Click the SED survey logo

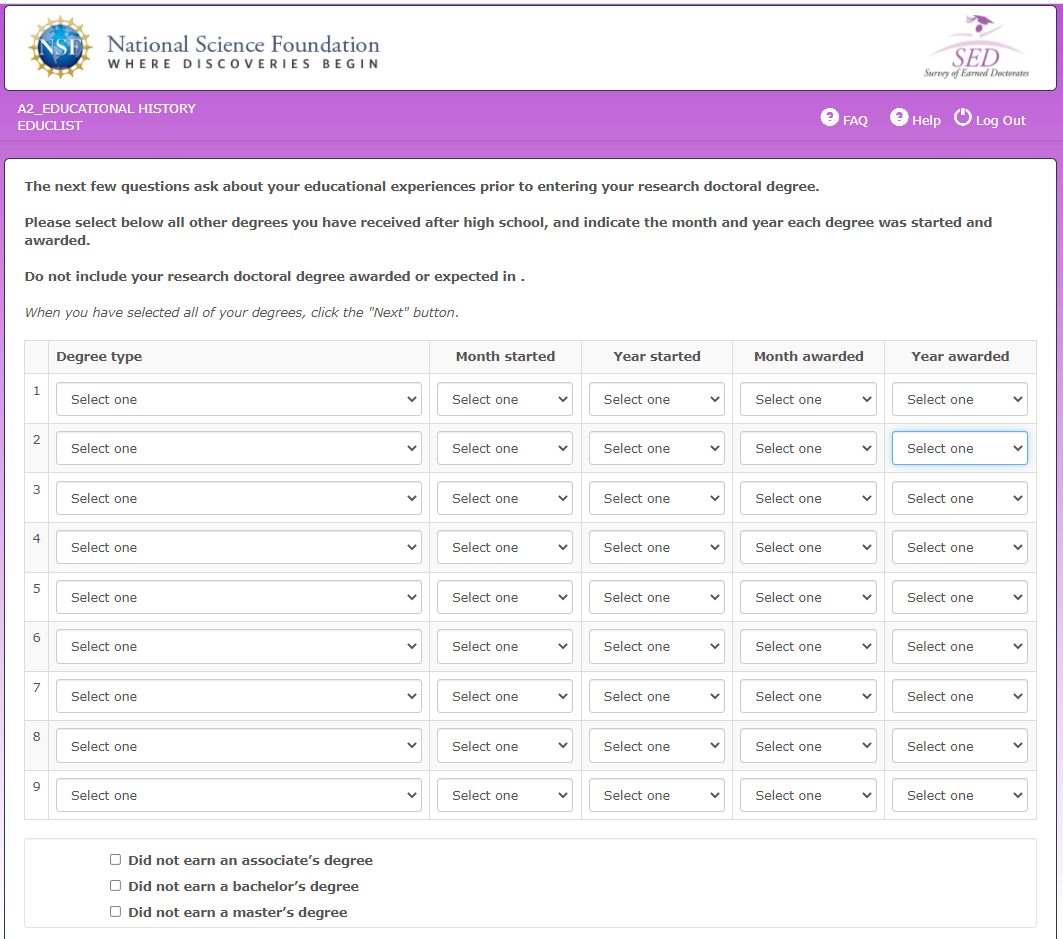(x=976, y=48)
